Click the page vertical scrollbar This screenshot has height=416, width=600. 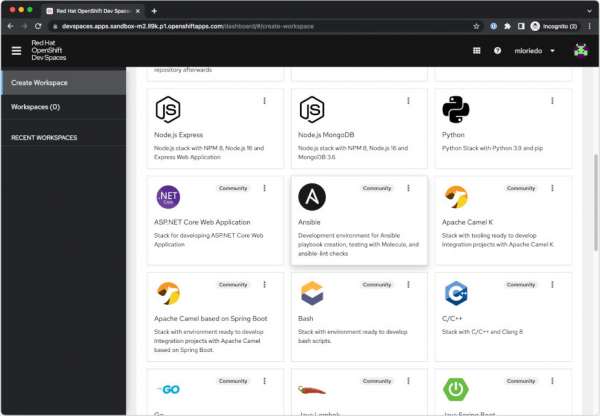(x=595, y=202)
